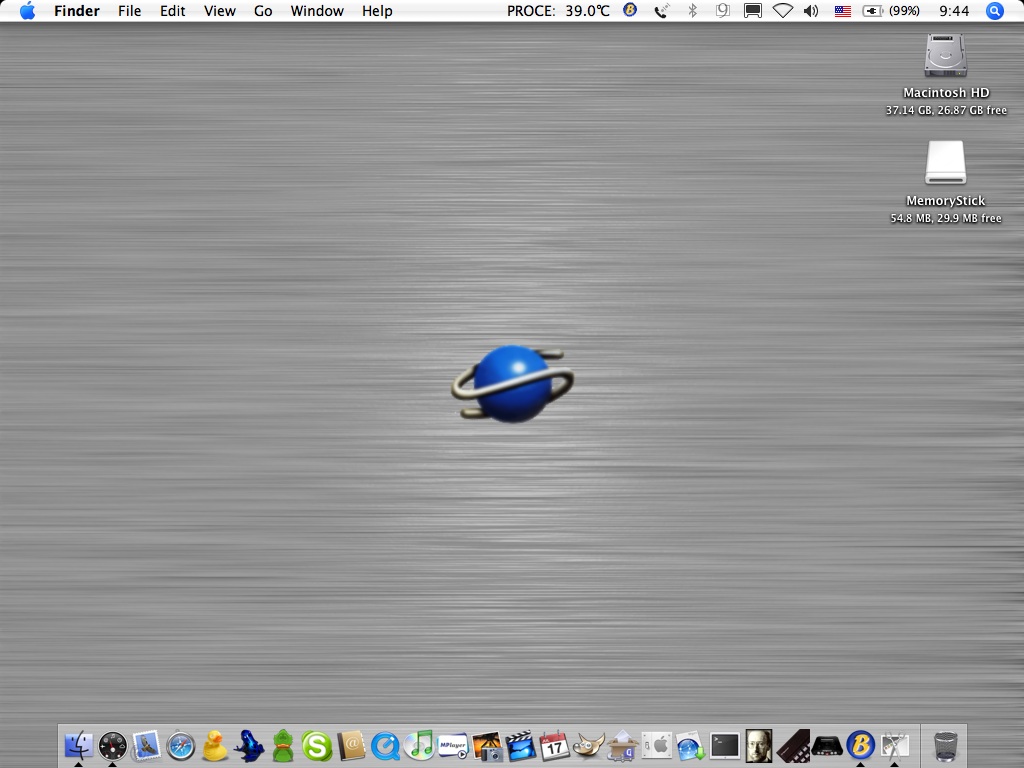Open the Go menu
The image size is (1024, 768).
pyautogui.click(x=263, y=11)
